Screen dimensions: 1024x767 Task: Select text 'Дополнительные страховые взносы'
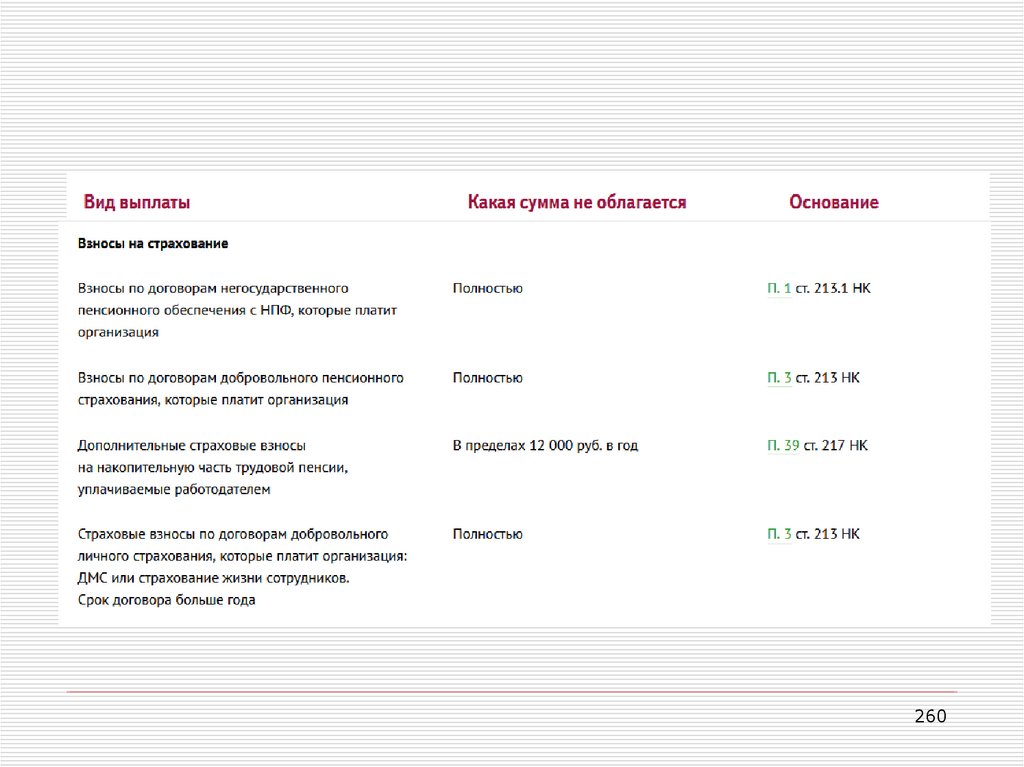[191, 446]
